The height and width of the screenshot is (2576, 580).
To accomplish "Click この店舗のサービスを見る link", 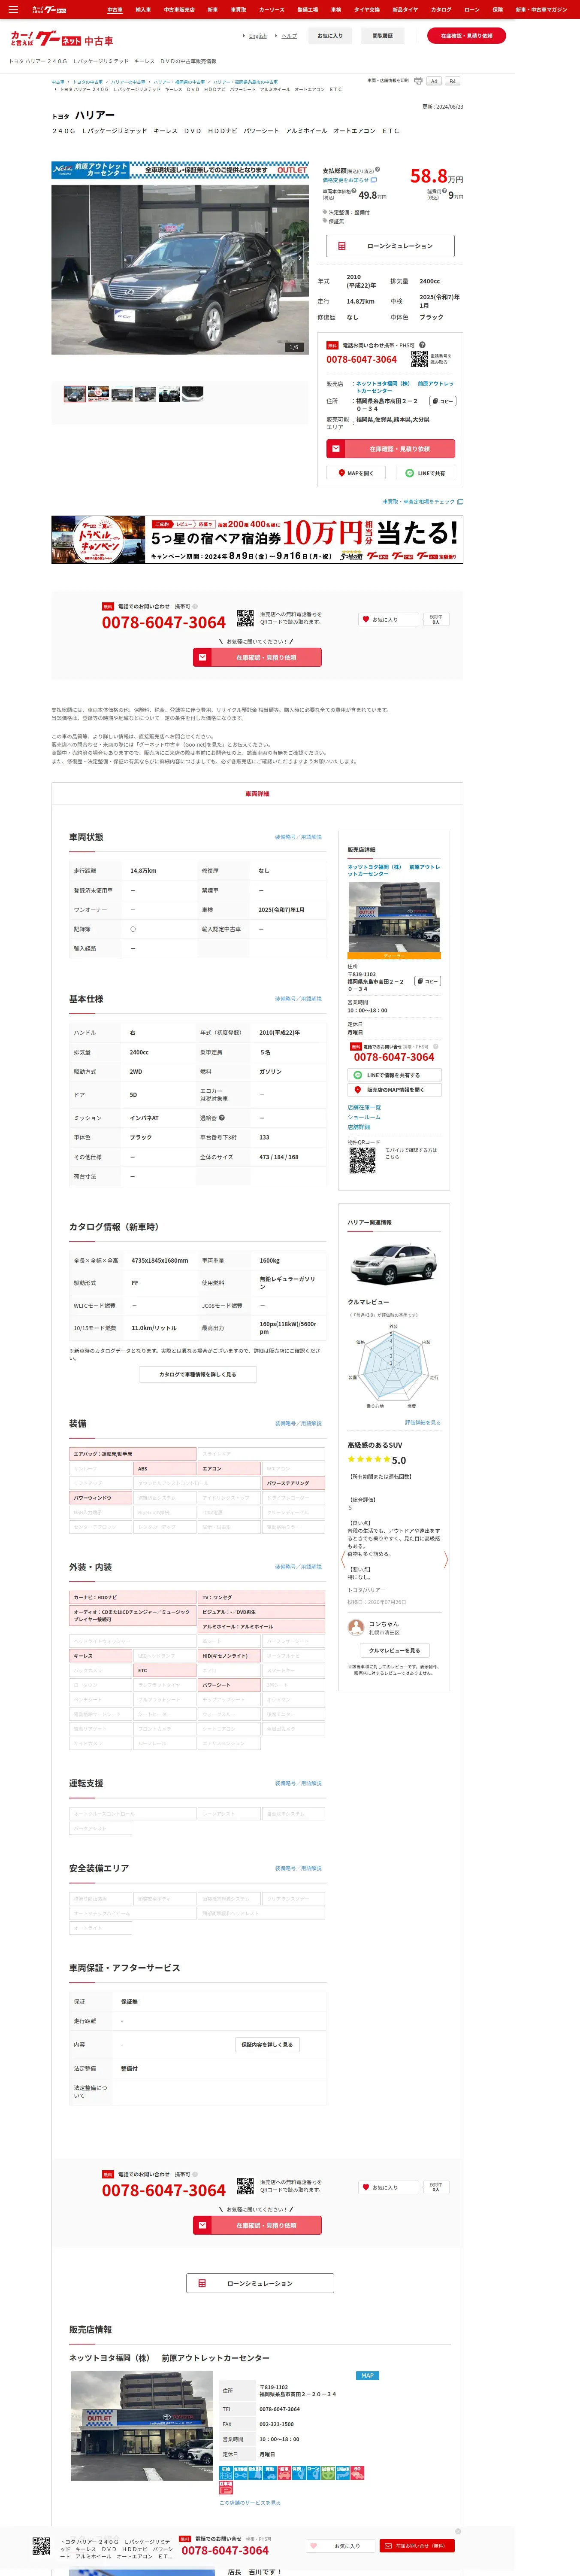I will pos(250,2503).
